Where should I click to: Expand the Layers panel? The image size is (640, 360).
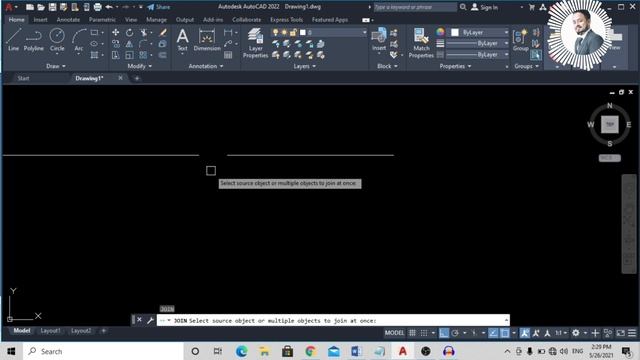coord(304,66)
